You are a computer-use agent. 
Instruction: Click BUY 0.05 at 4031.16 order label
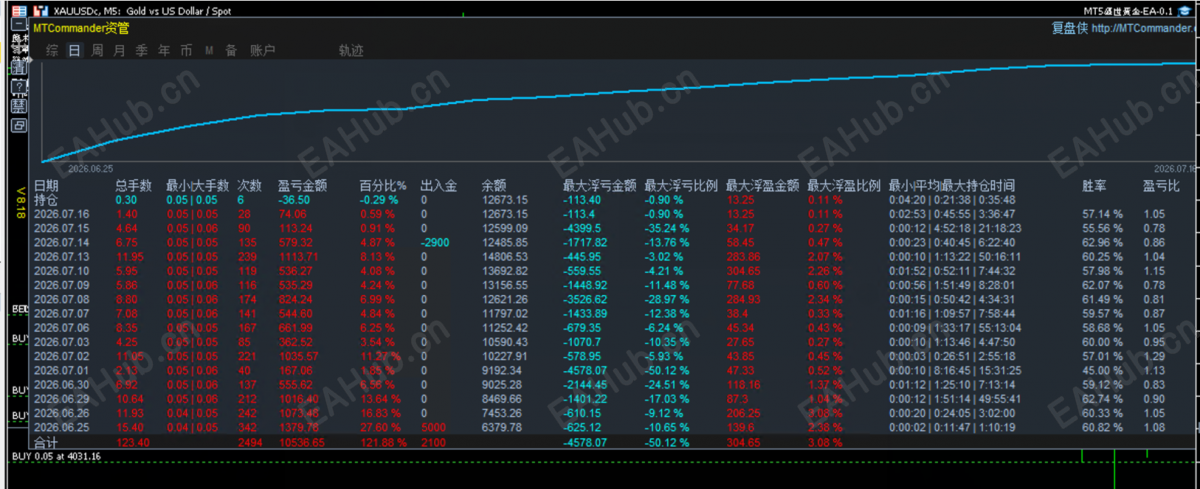[x=55, y=456]
